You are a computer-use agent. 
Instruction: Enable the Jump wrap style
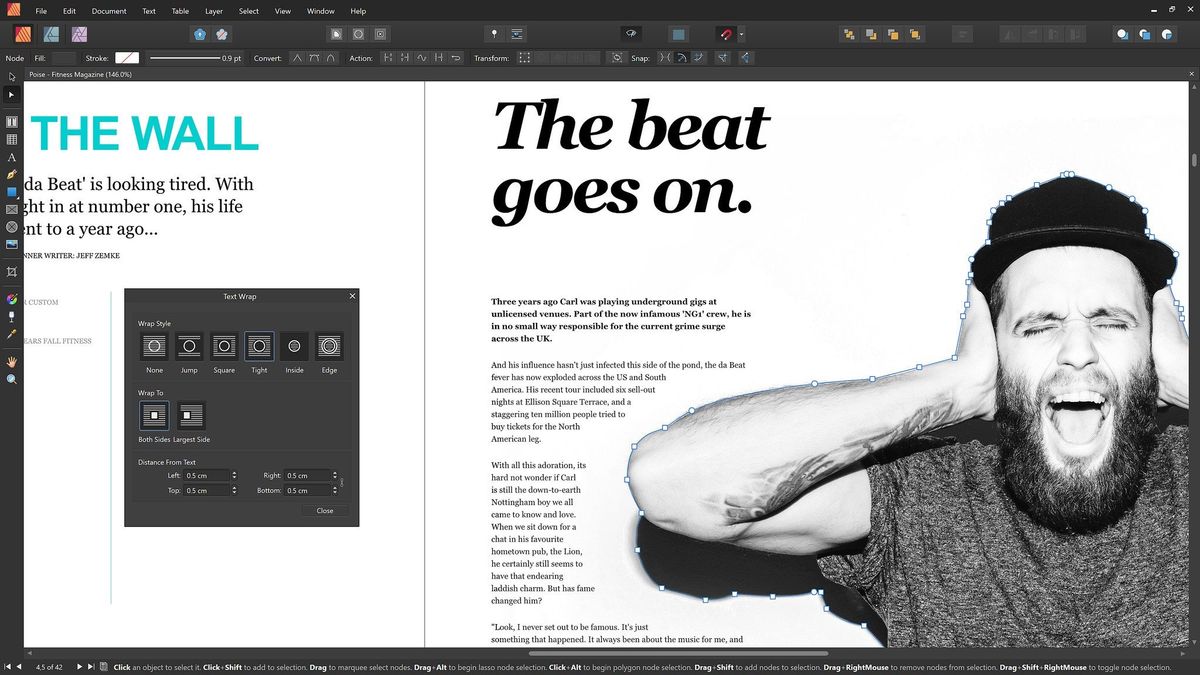click(189, 348)
